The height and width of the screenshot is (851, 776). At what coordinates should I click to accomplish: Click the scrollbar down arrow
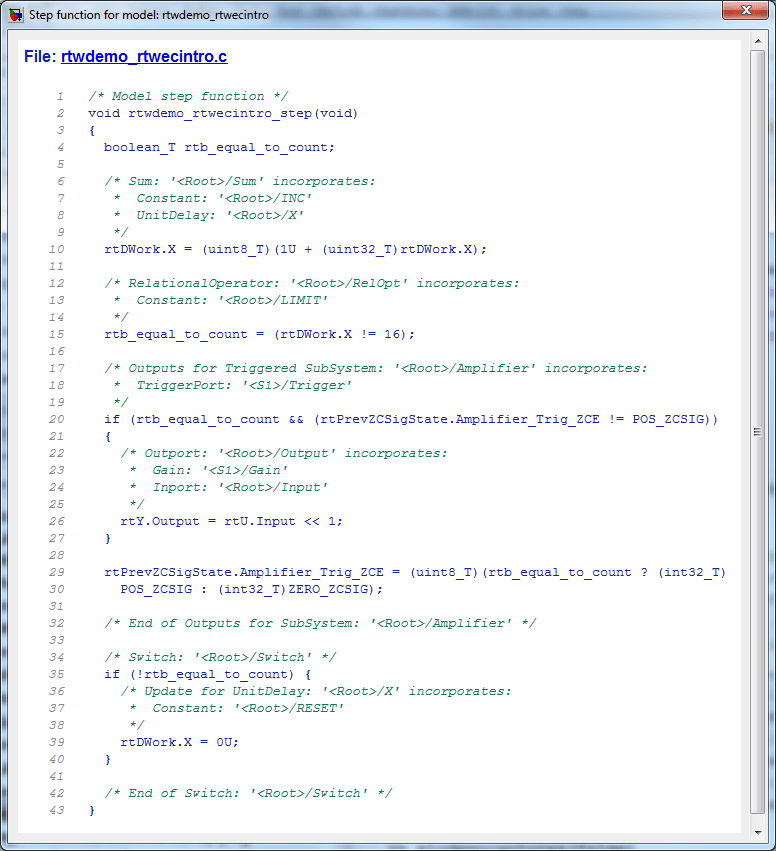click(x=758, y=833)
